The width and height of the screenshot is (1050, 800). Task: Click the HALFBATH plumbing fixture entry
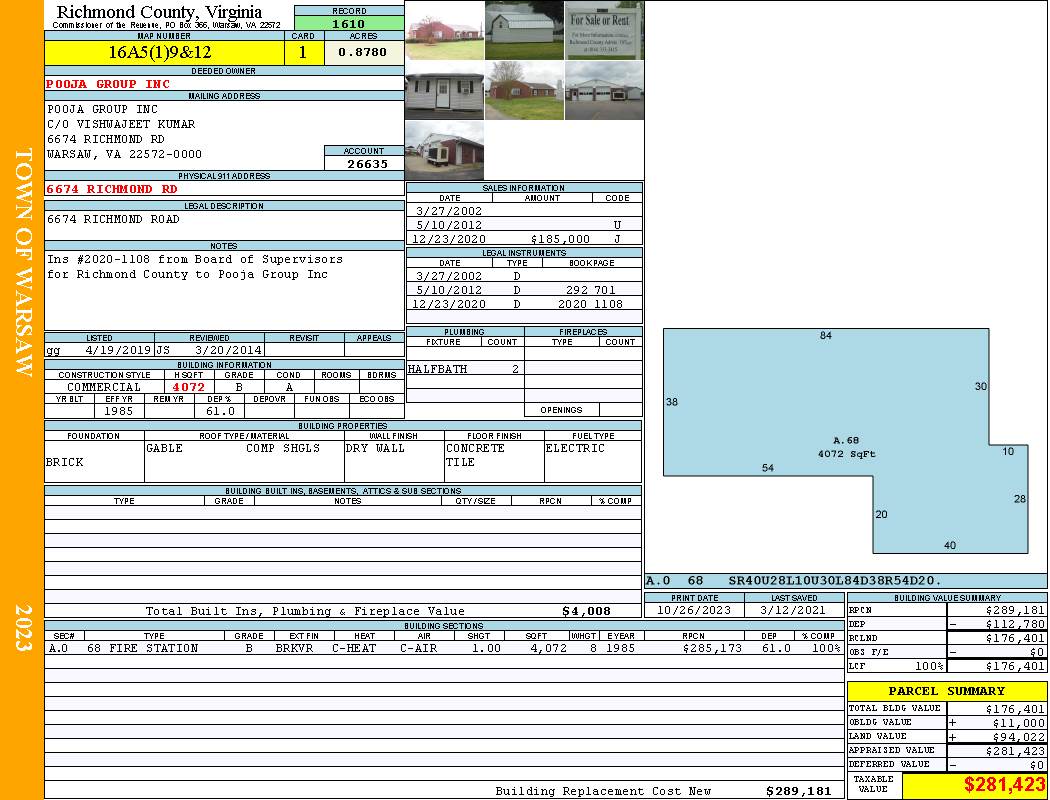(x=437, y=369)
